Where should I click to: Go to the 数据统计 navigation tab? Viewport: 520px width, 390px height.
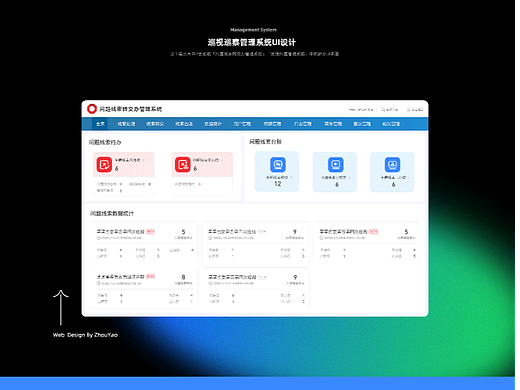click(x=213, y=124)
